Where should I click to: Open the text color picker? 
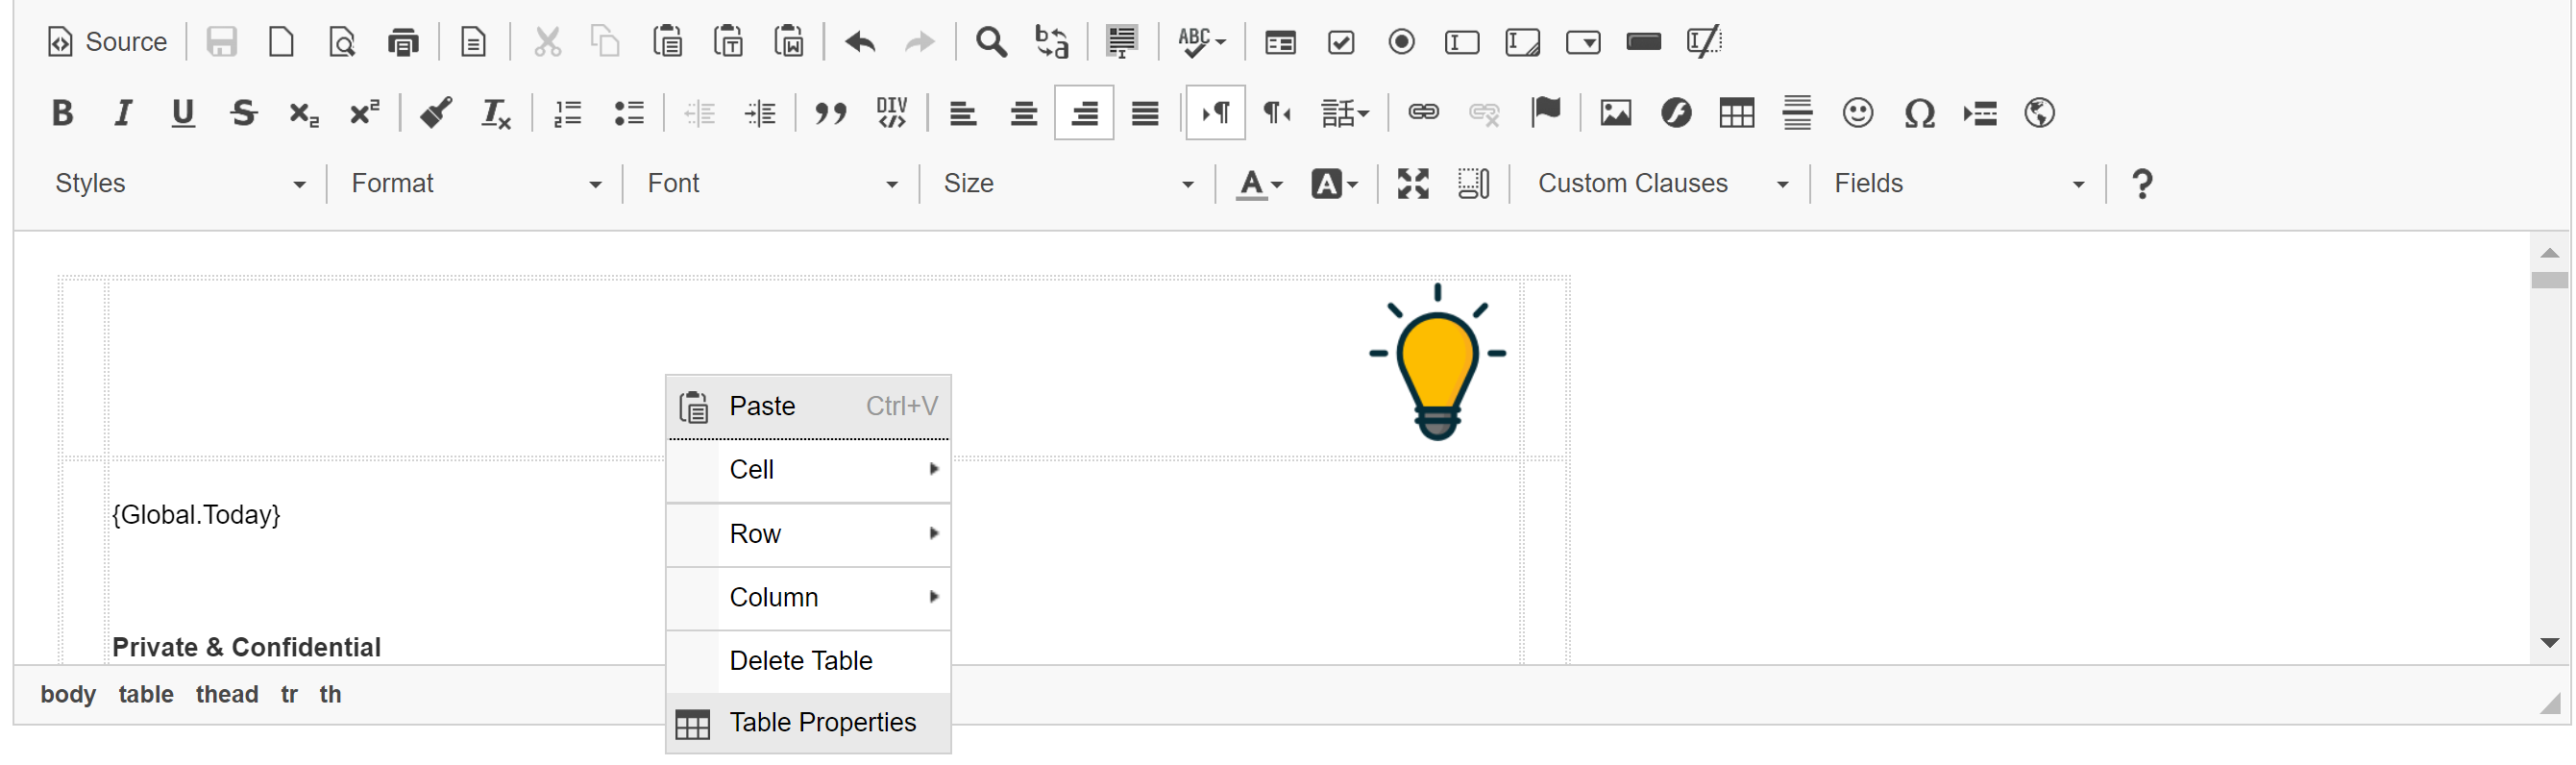1260,184
